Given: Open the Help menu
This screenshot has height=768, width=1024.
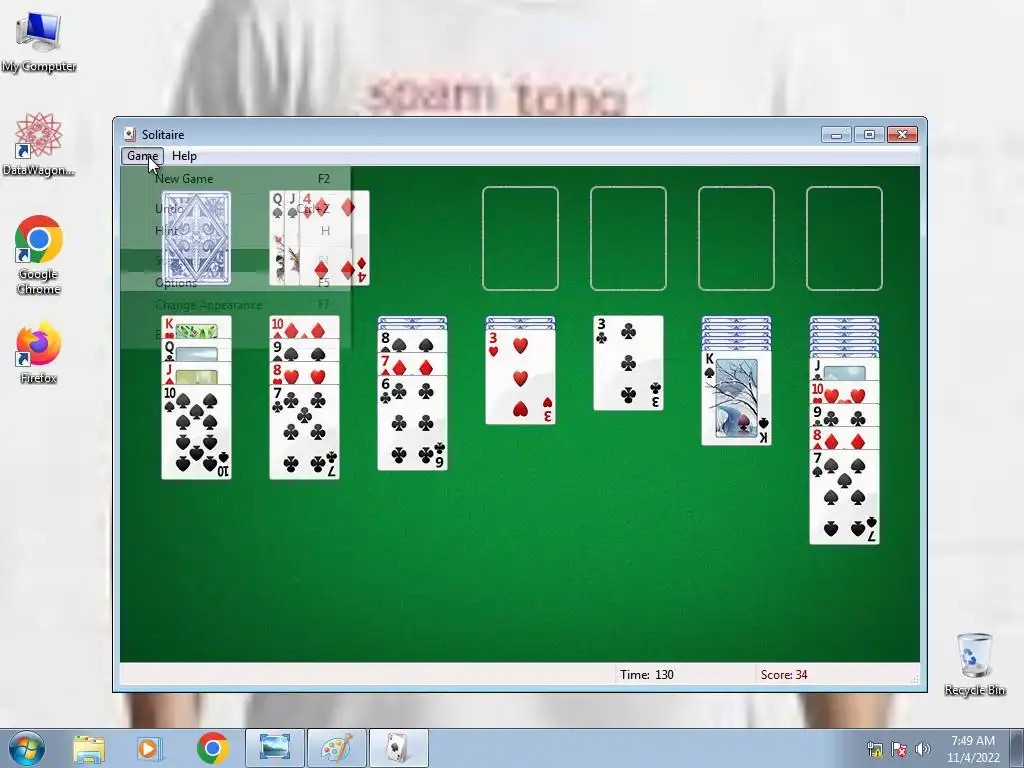Looking at the screenshot, I should [184, 156].
